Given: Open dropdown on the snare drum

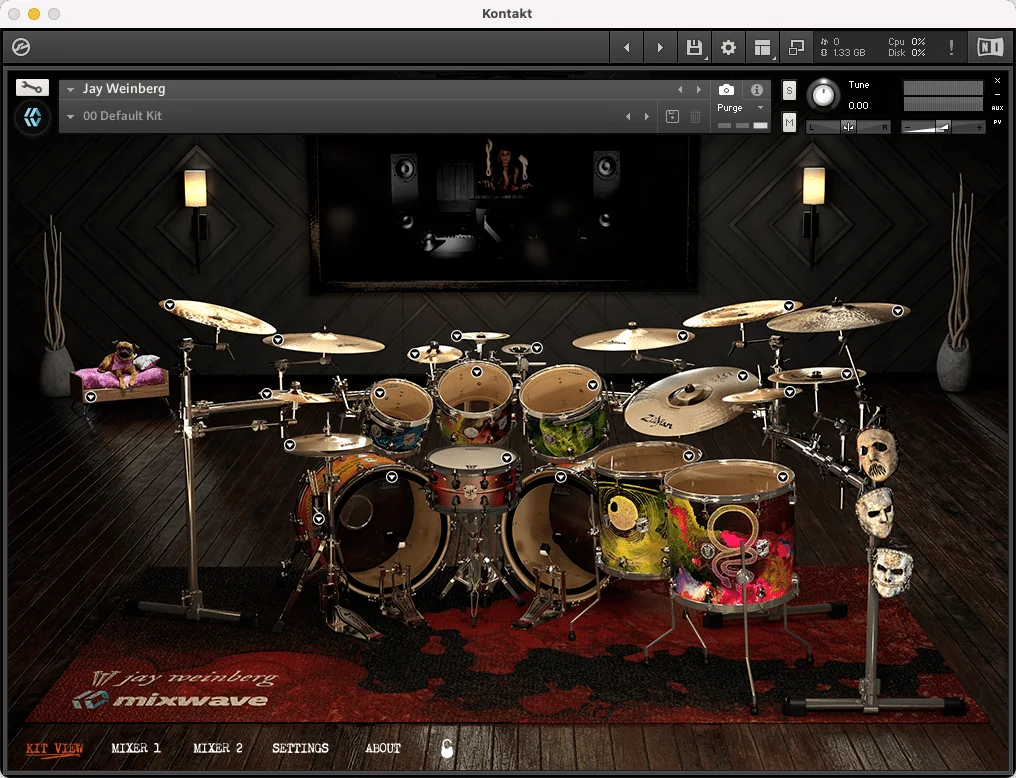Looking at the screenshot, I should point(507,458).
